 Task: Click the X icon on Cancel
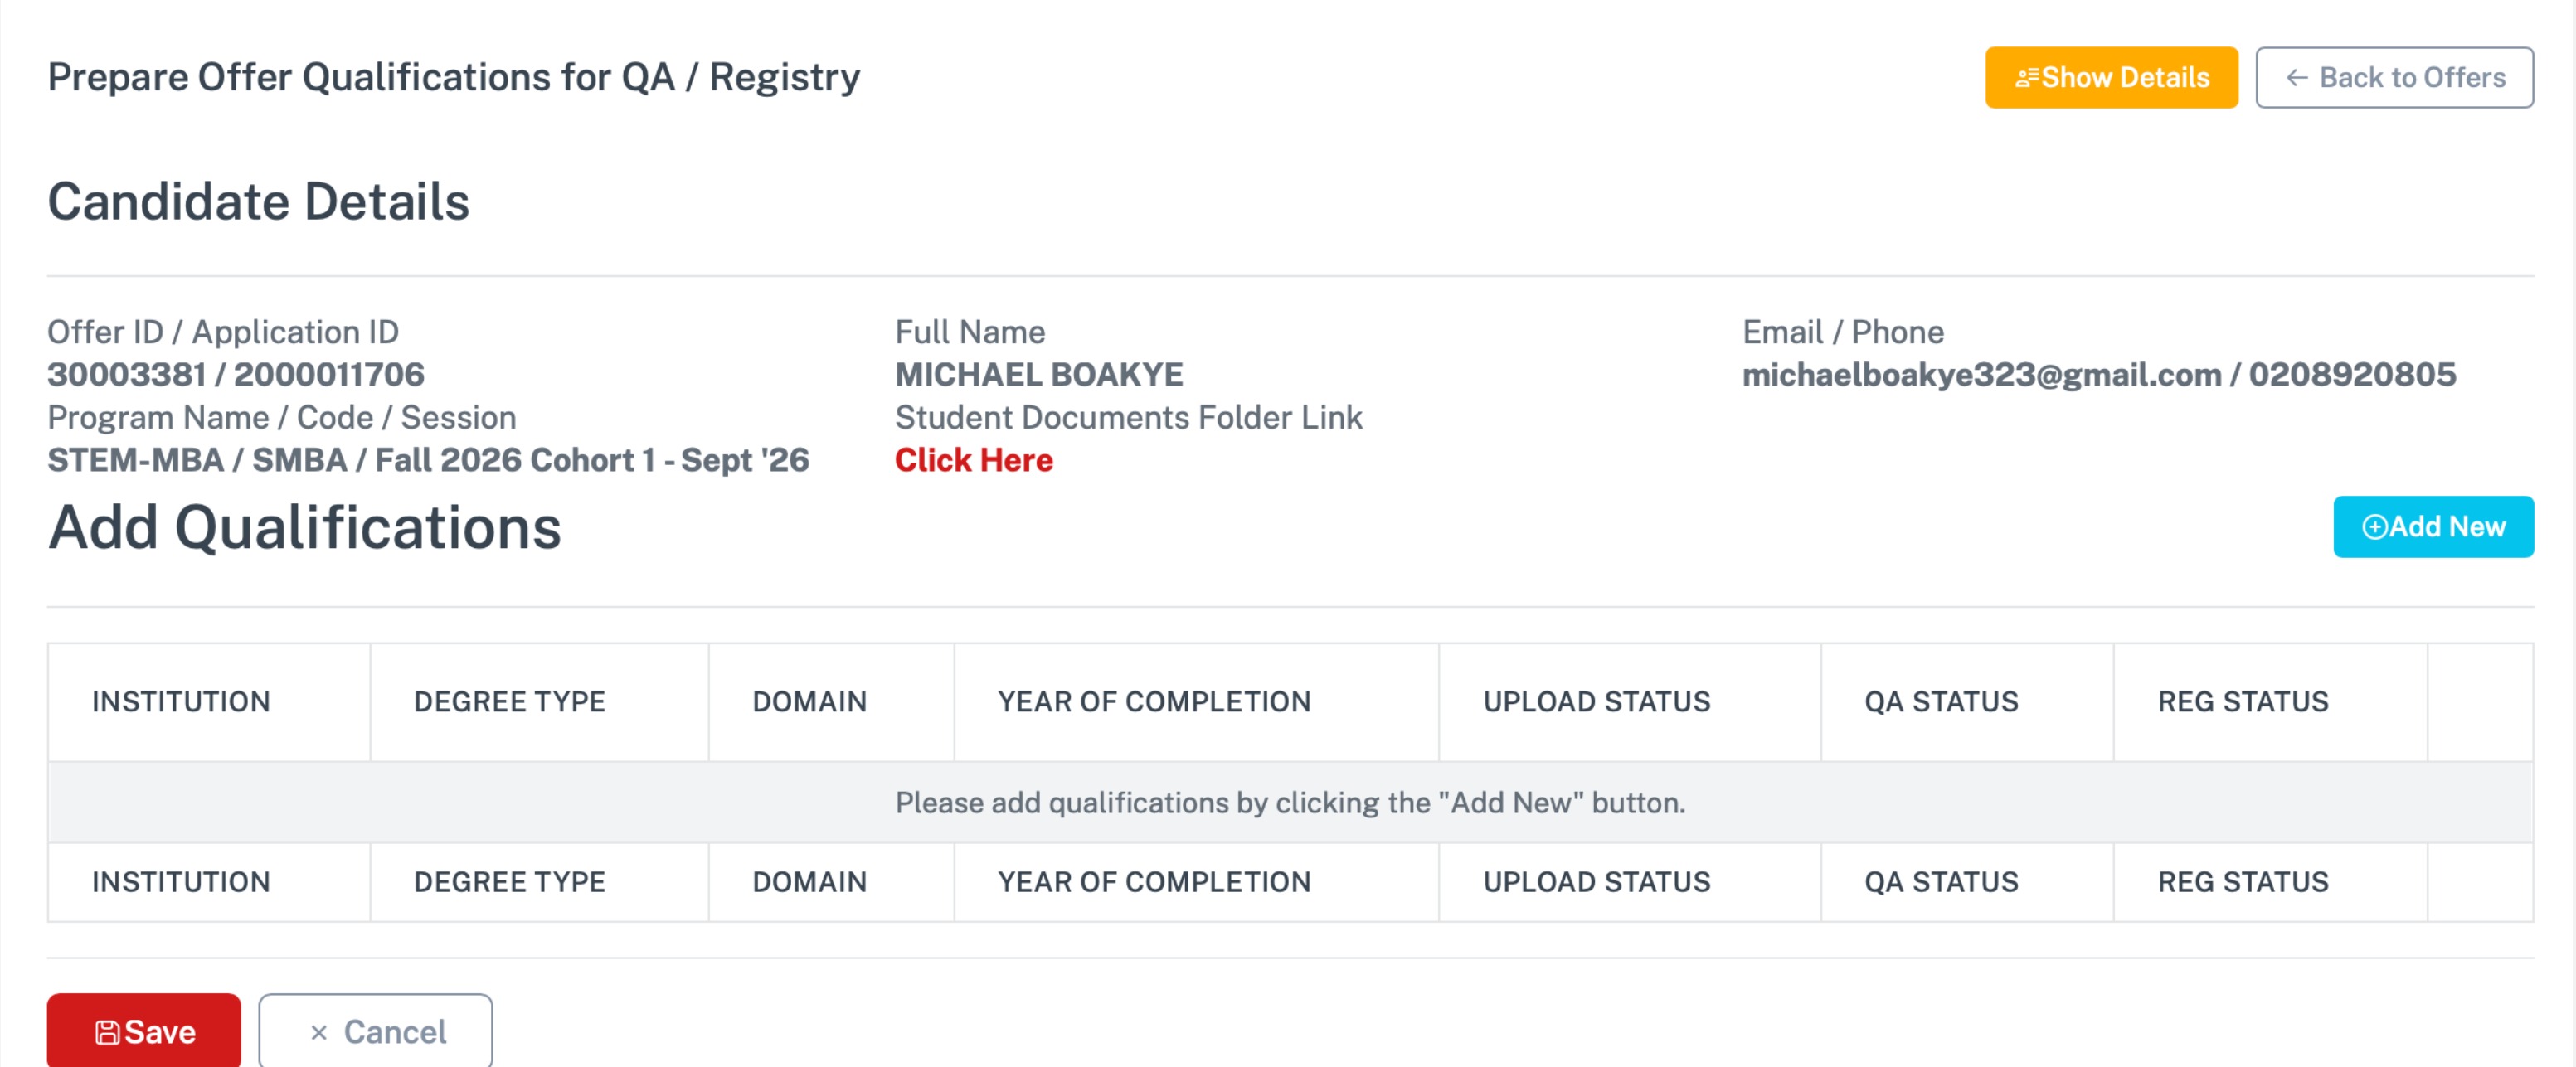pos(319,1032)
